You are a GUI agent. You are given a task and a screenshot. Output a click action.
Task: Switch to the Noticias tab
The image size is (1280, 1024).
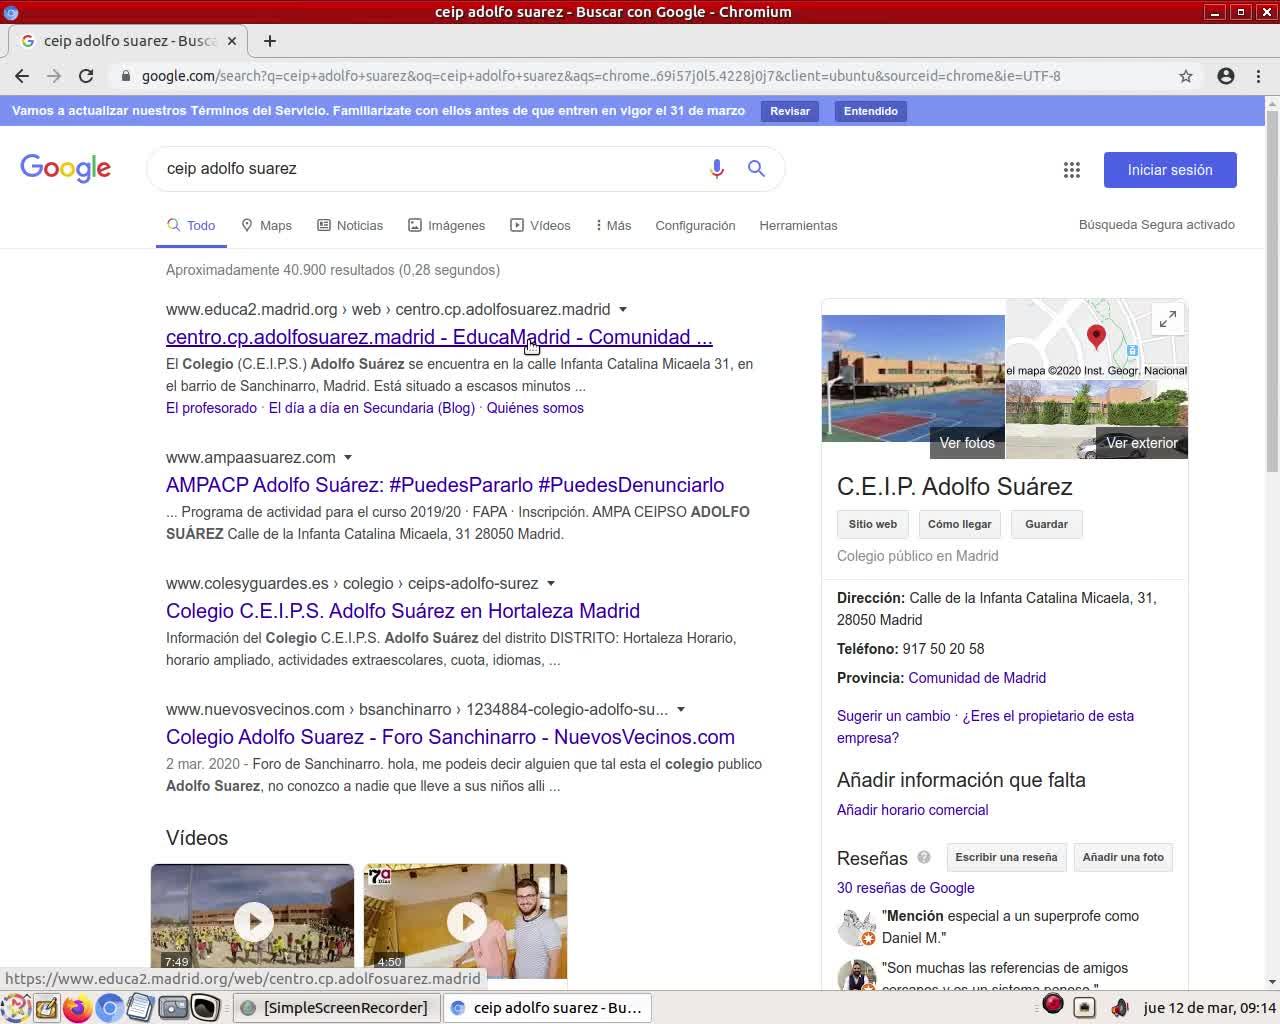(350, 226)
